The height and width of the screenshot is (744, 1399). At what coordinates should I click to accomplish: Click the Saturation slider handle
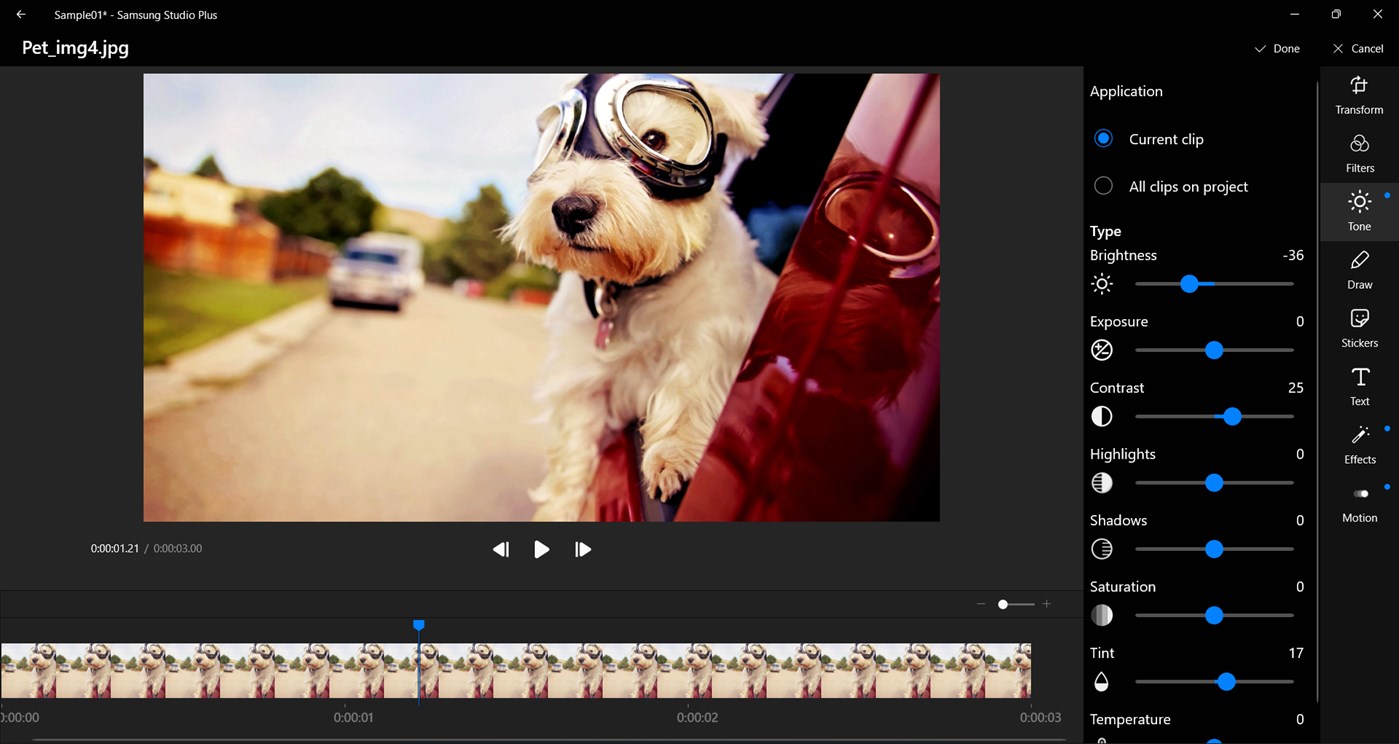coord(1214,616)
